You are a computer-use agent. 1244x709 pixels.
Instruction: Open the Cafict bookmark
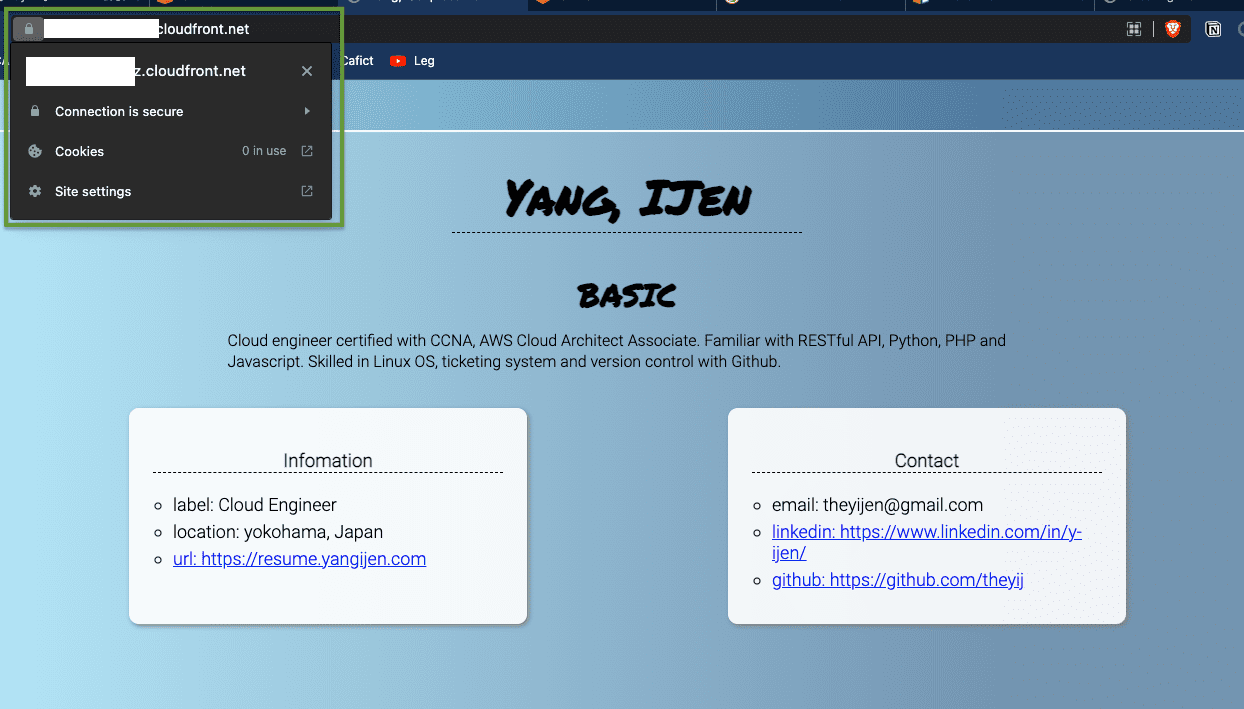point(356,61)
